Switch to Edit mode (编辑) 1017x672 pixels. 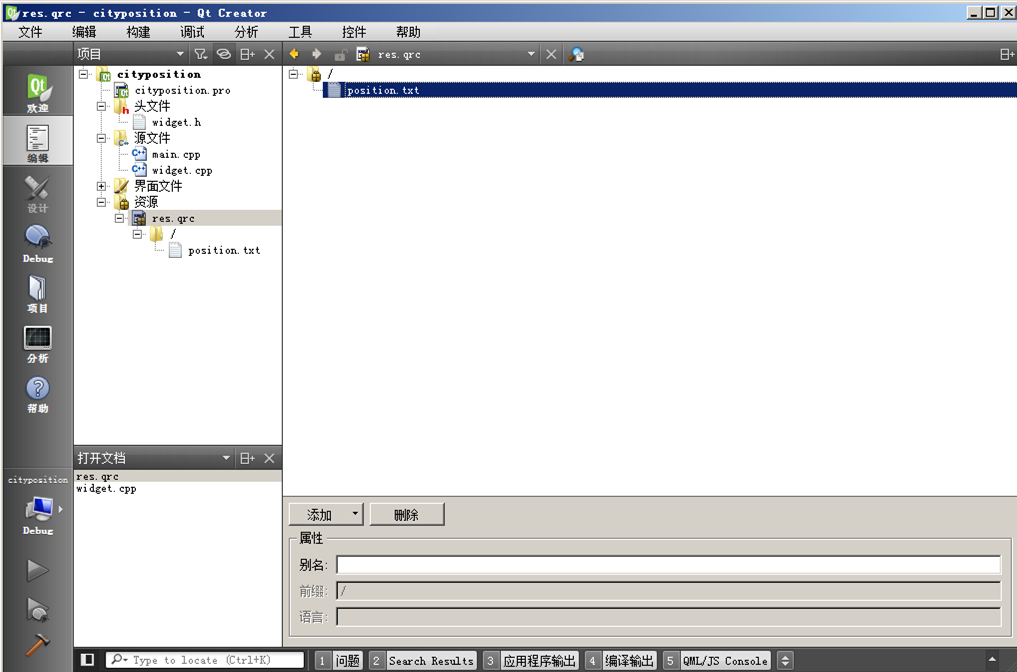point(38,141)
